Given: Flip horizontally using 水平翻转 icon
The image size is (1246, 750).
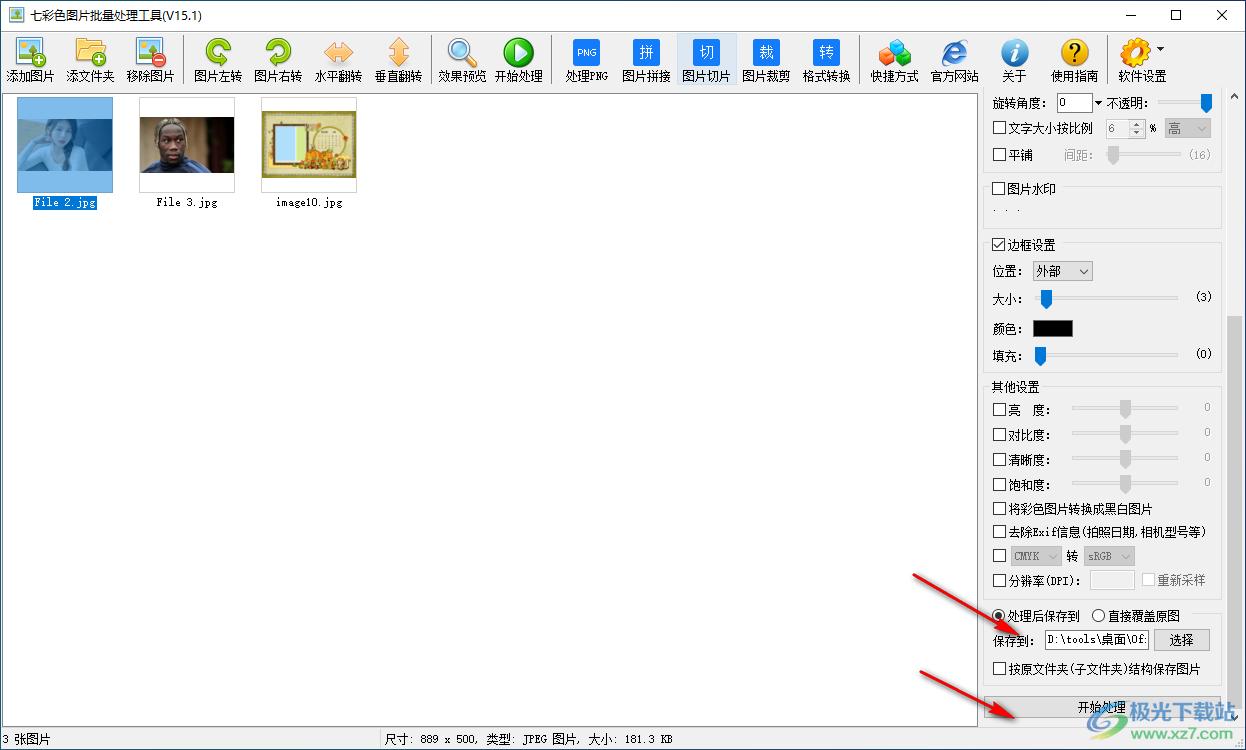Looking at the screenshot, I should [338, 54].
